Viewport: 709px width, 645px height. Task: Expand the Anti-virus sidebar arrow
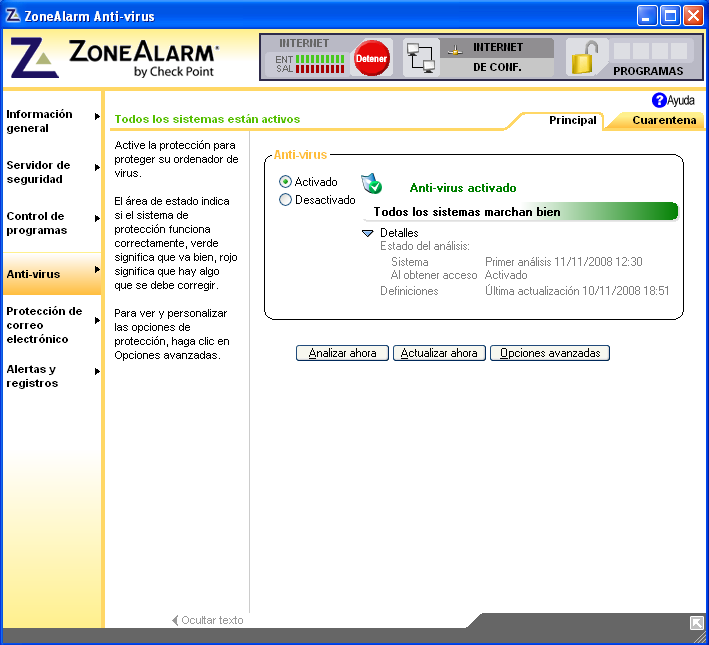pyautogui.click(x=97, y=270)
